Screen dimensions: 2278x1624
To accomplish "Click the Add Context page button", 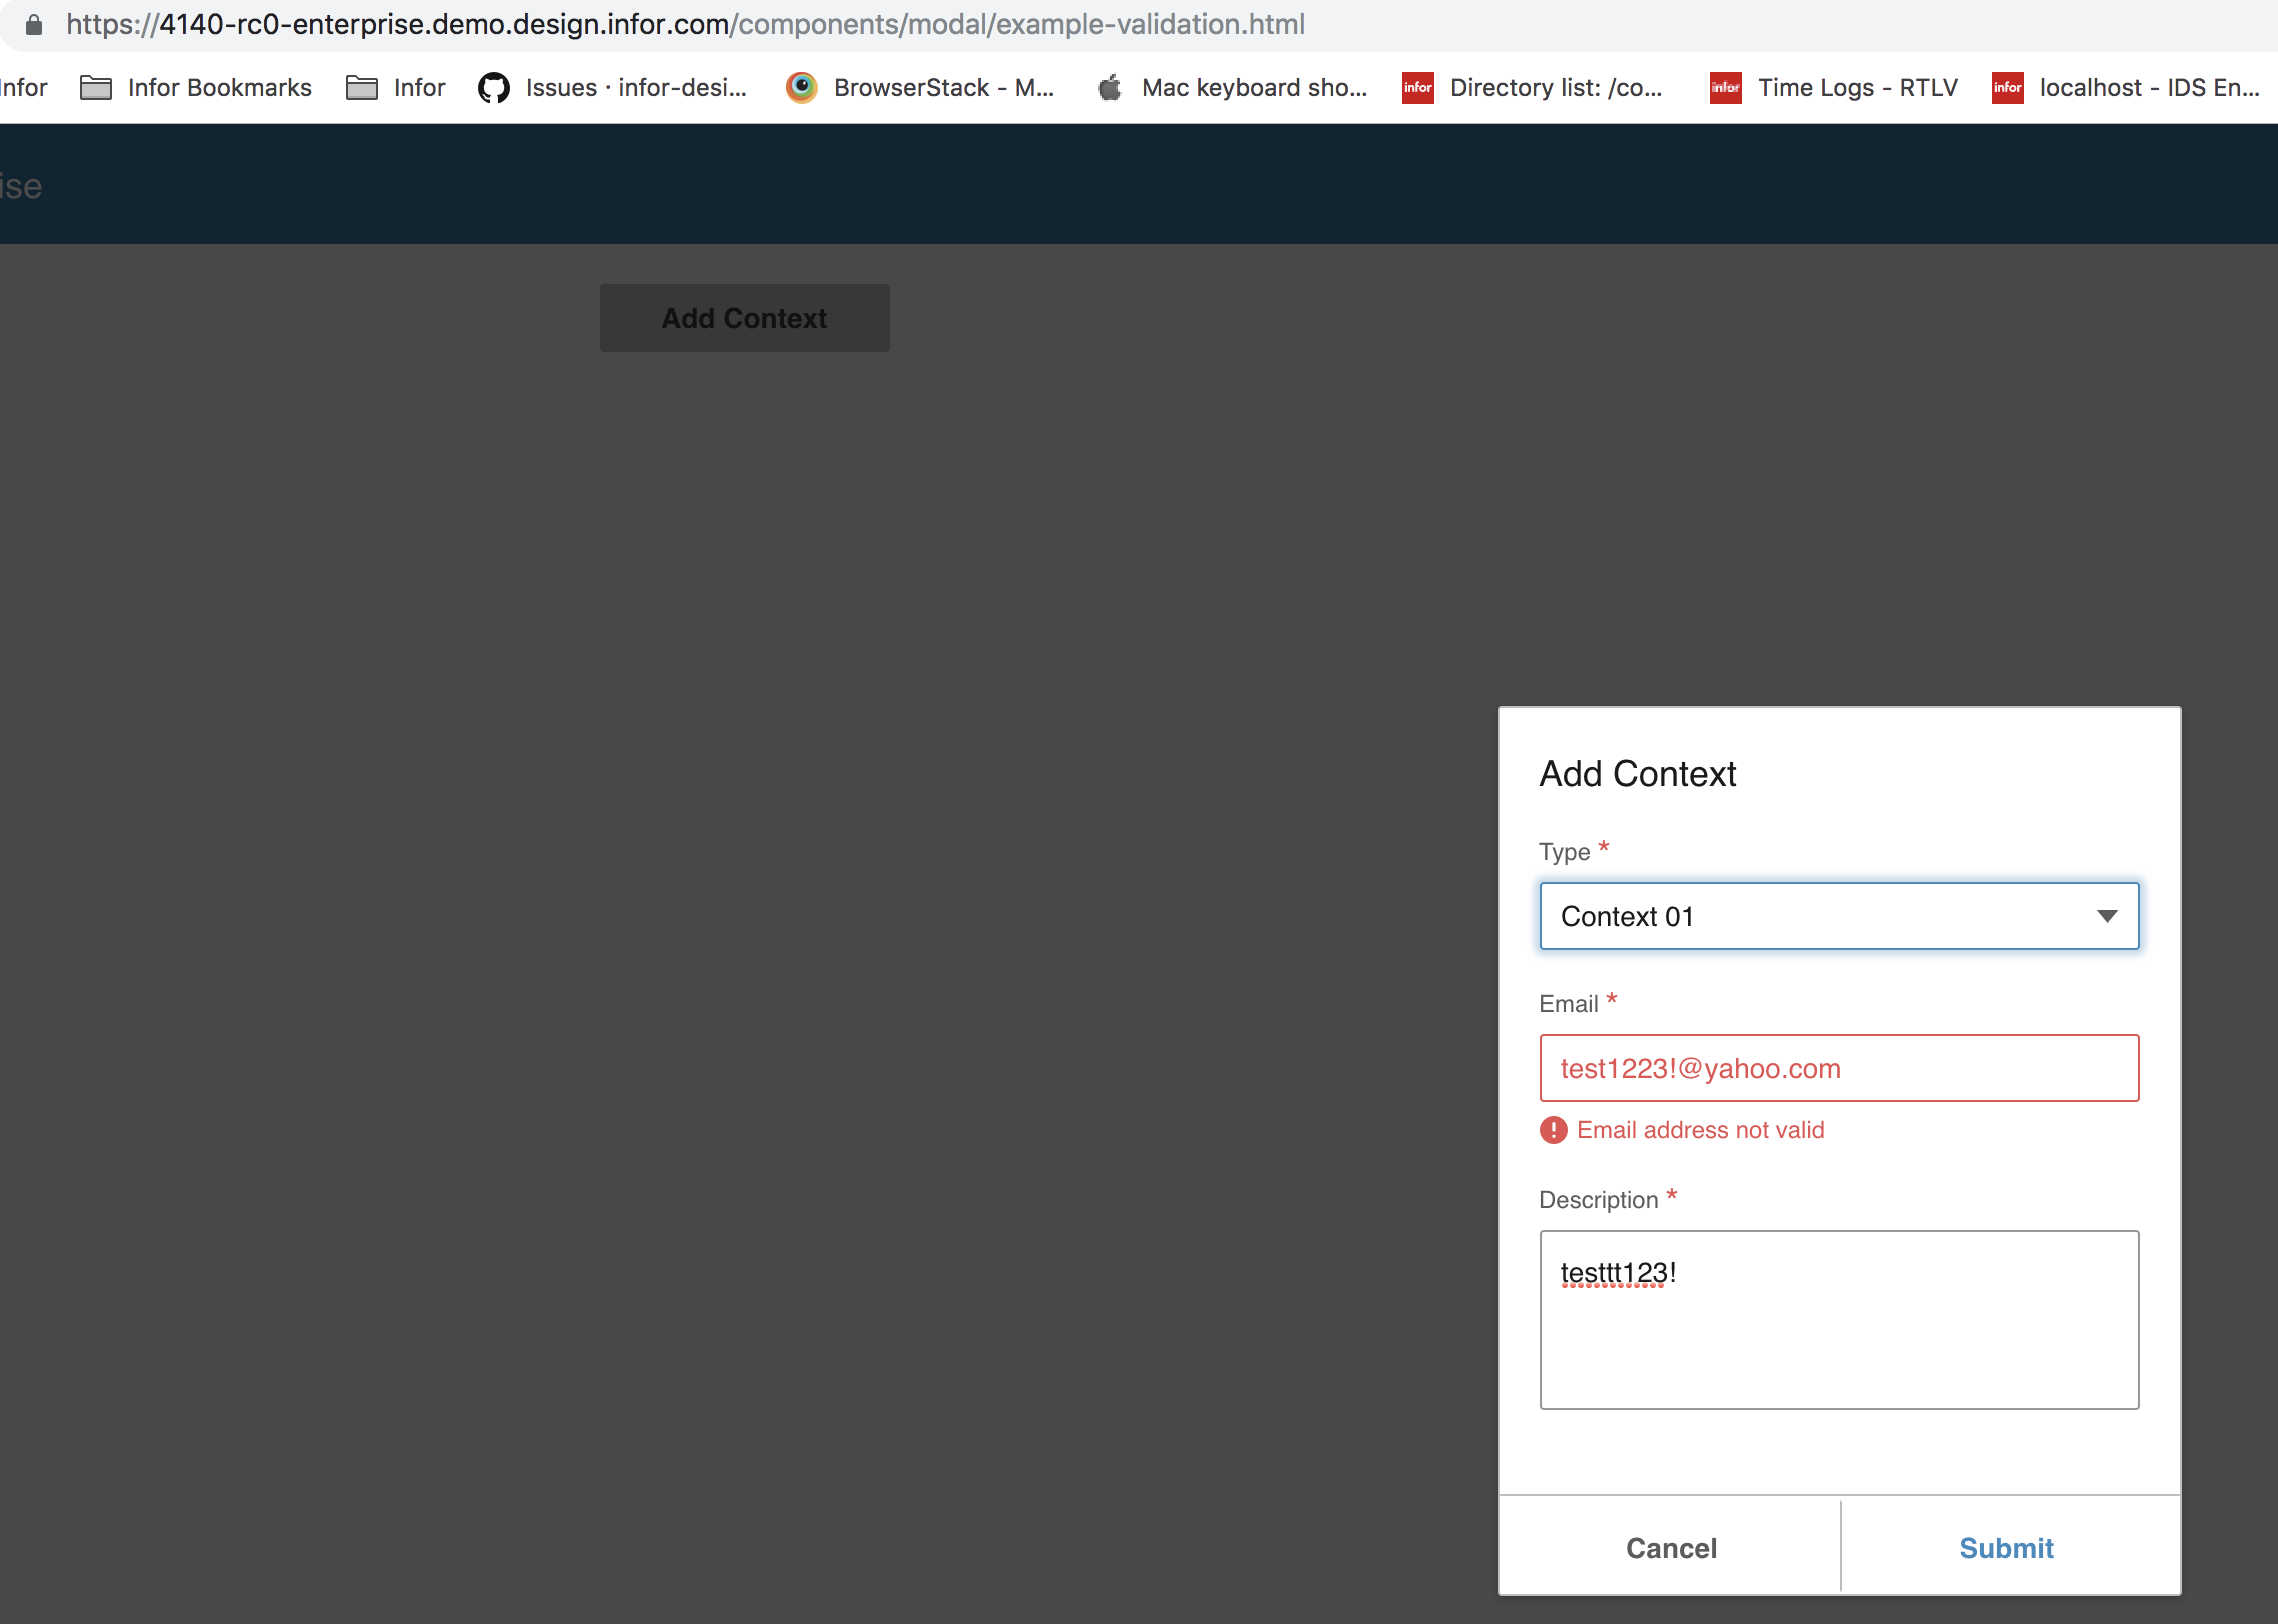I will (744, 318).
